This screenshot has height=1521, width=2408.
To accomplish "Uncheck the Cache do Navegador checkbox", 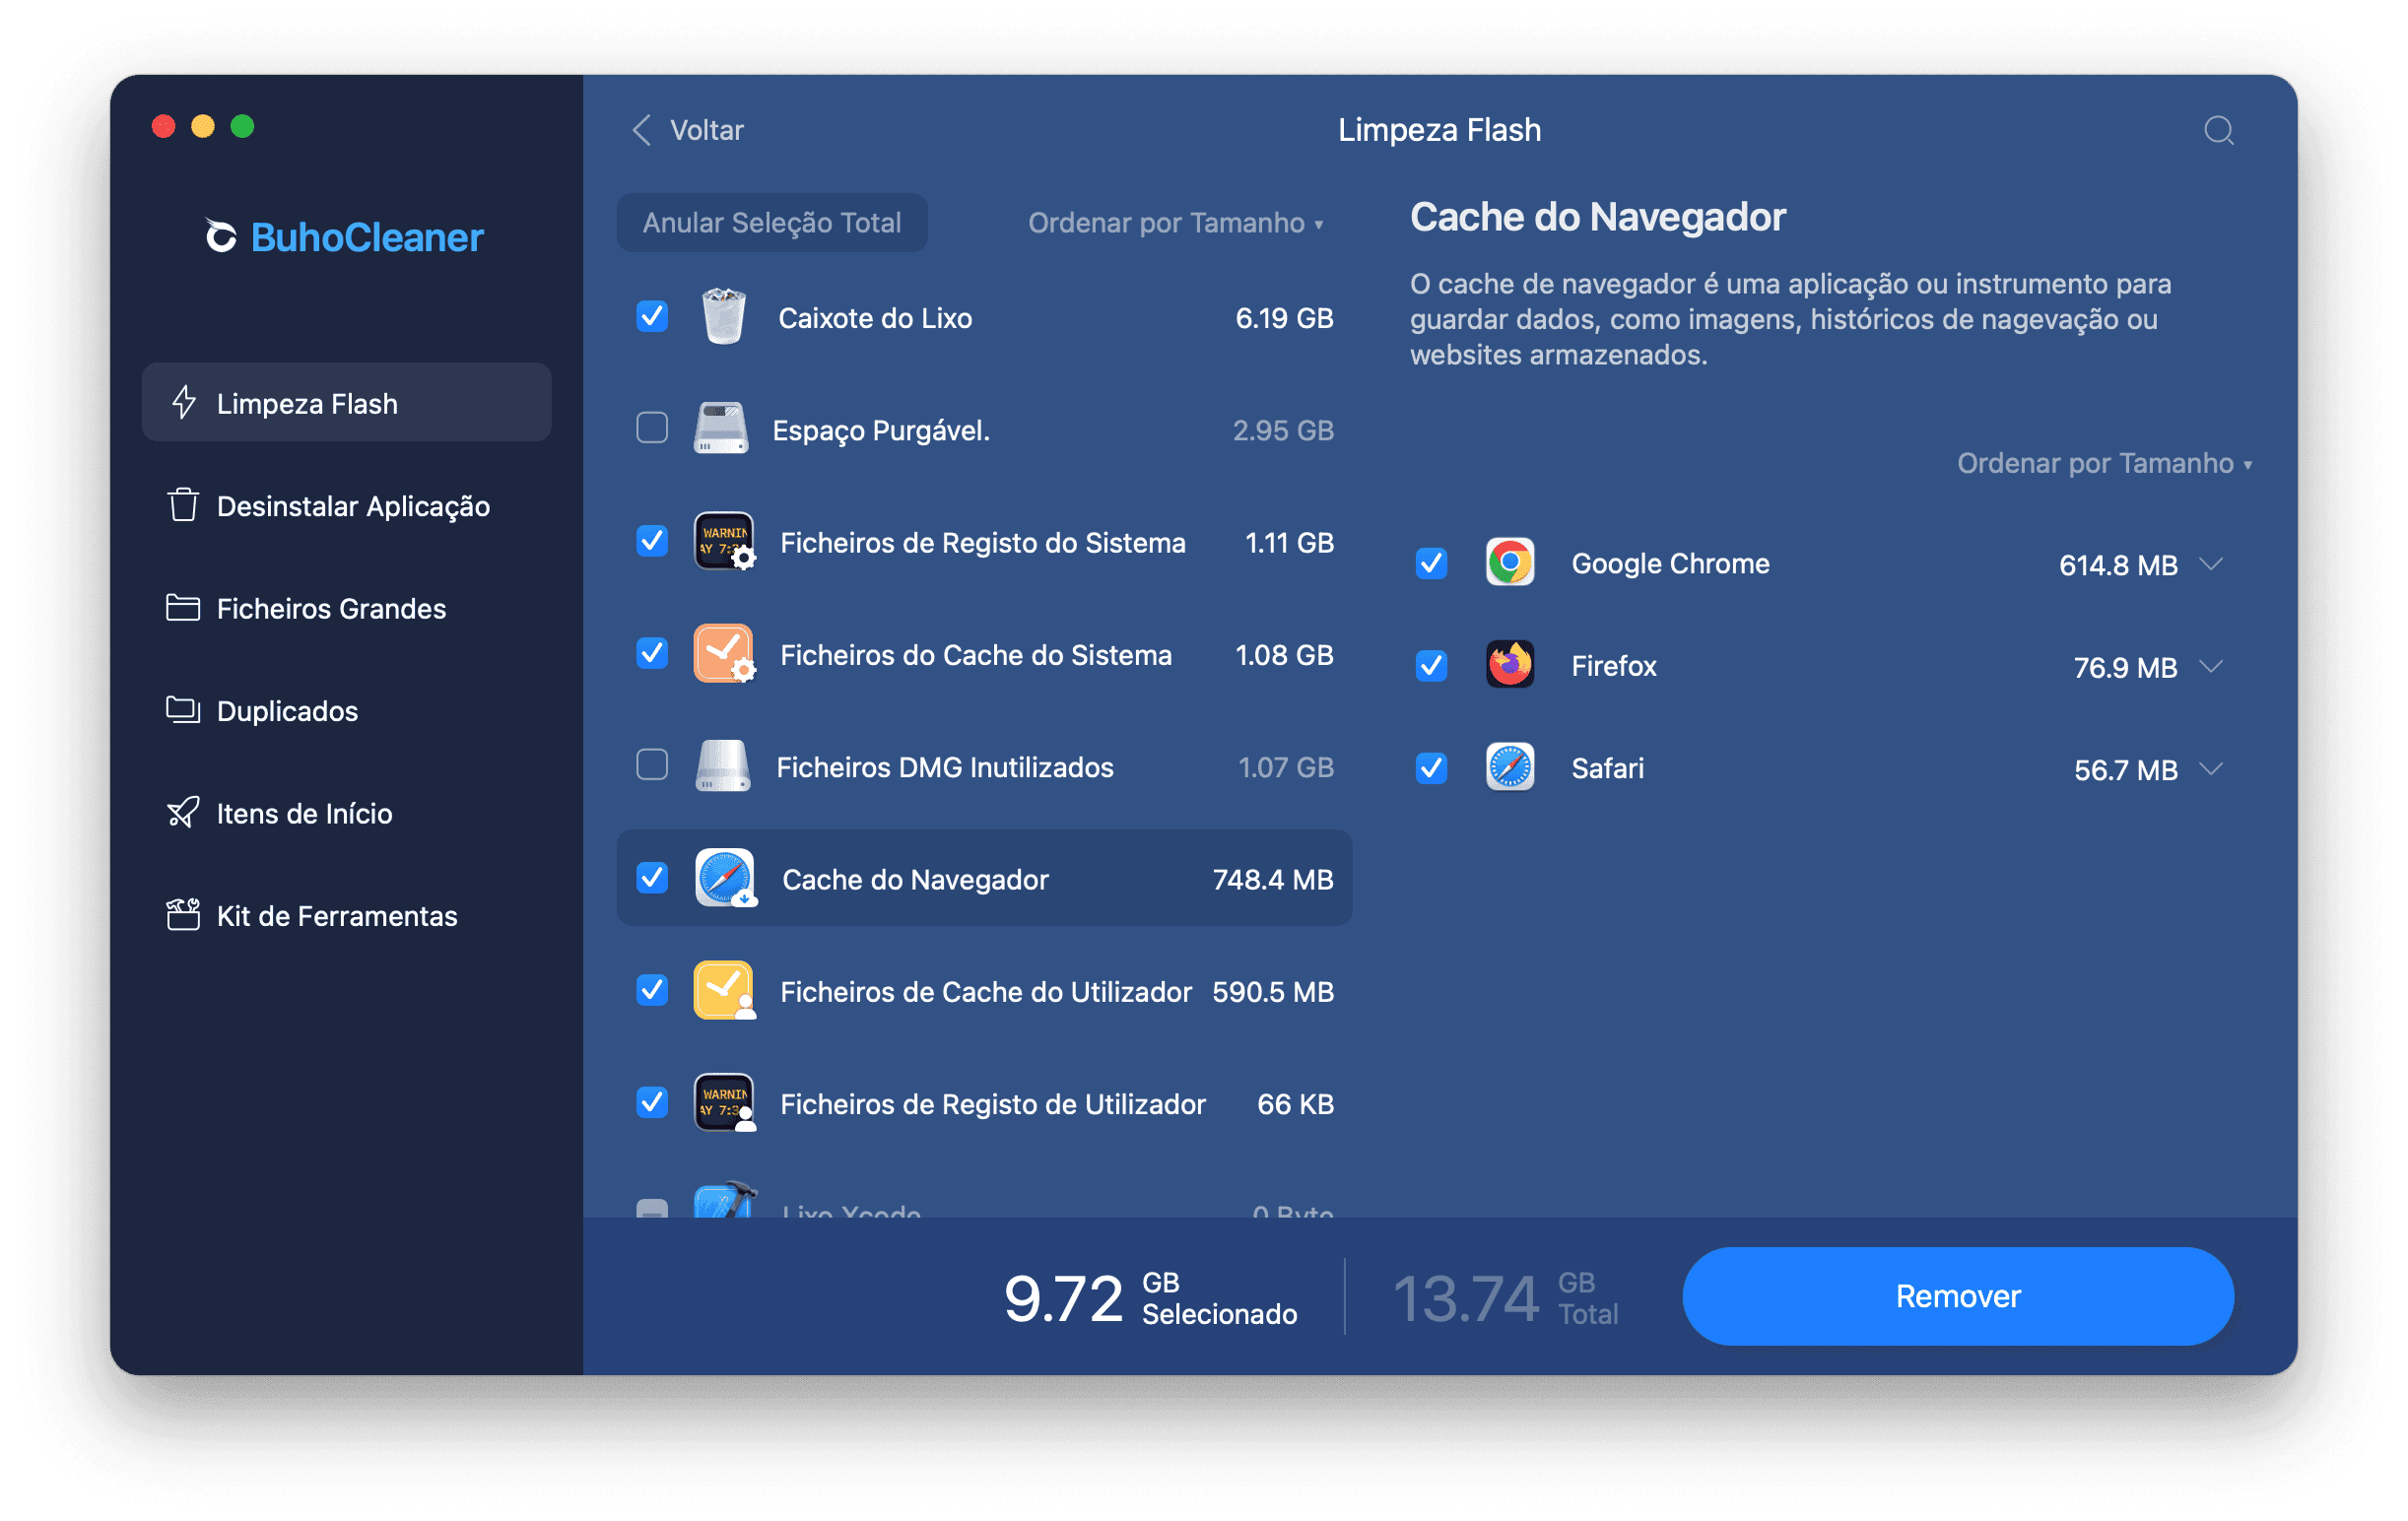I will [x=652, y=877].
